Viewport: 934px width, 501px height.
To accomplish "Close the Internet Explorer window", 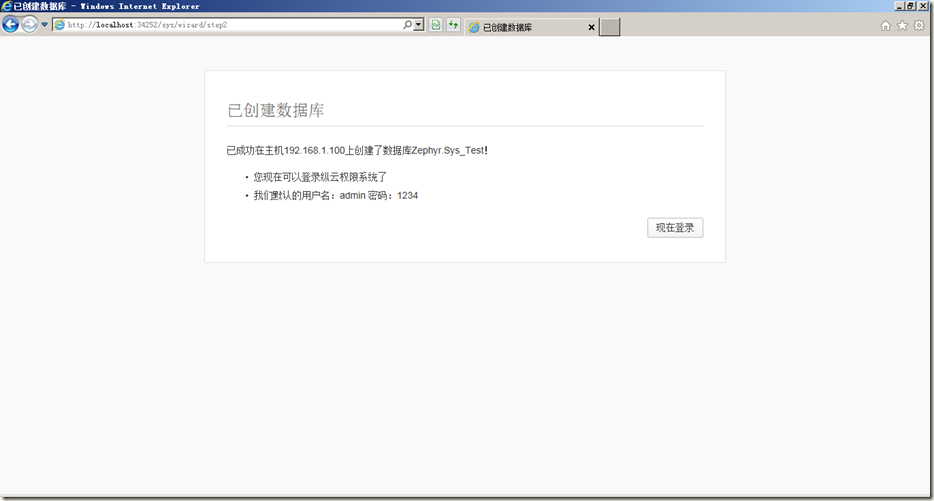I will (x=924, y=6).
